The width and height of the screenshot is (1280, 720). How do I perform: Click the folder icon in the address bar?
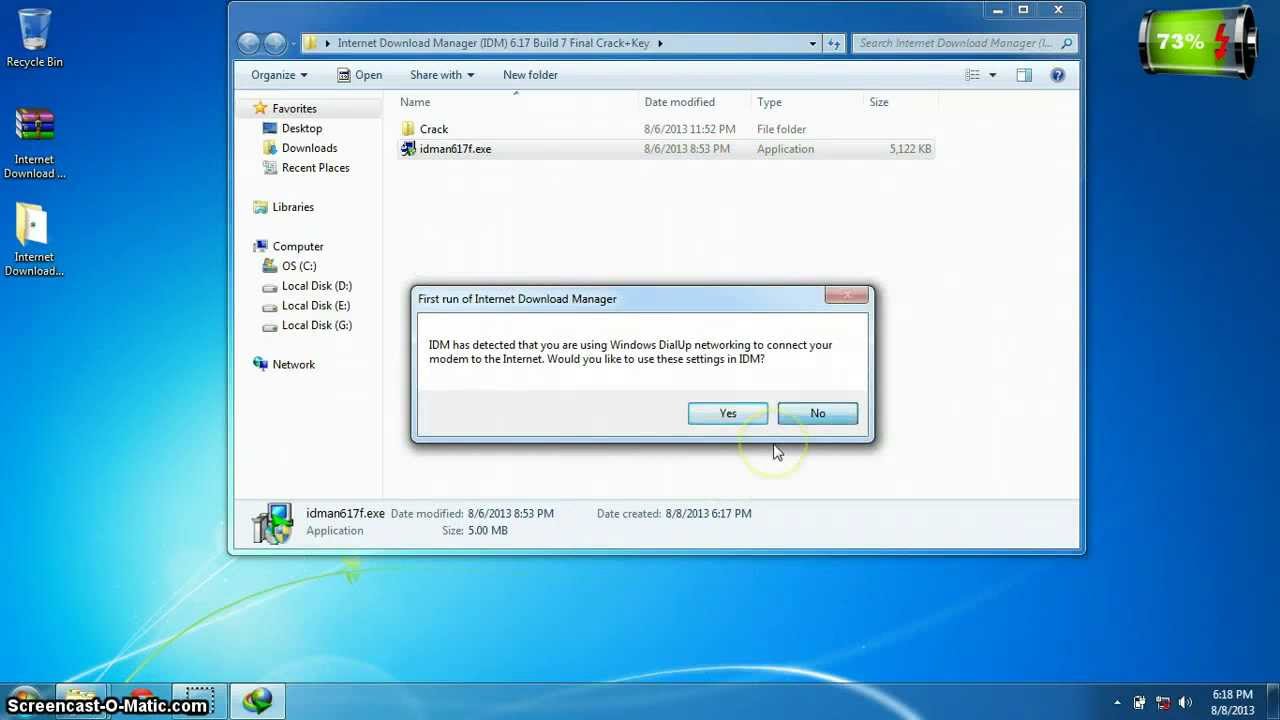[x=311, y=43]
